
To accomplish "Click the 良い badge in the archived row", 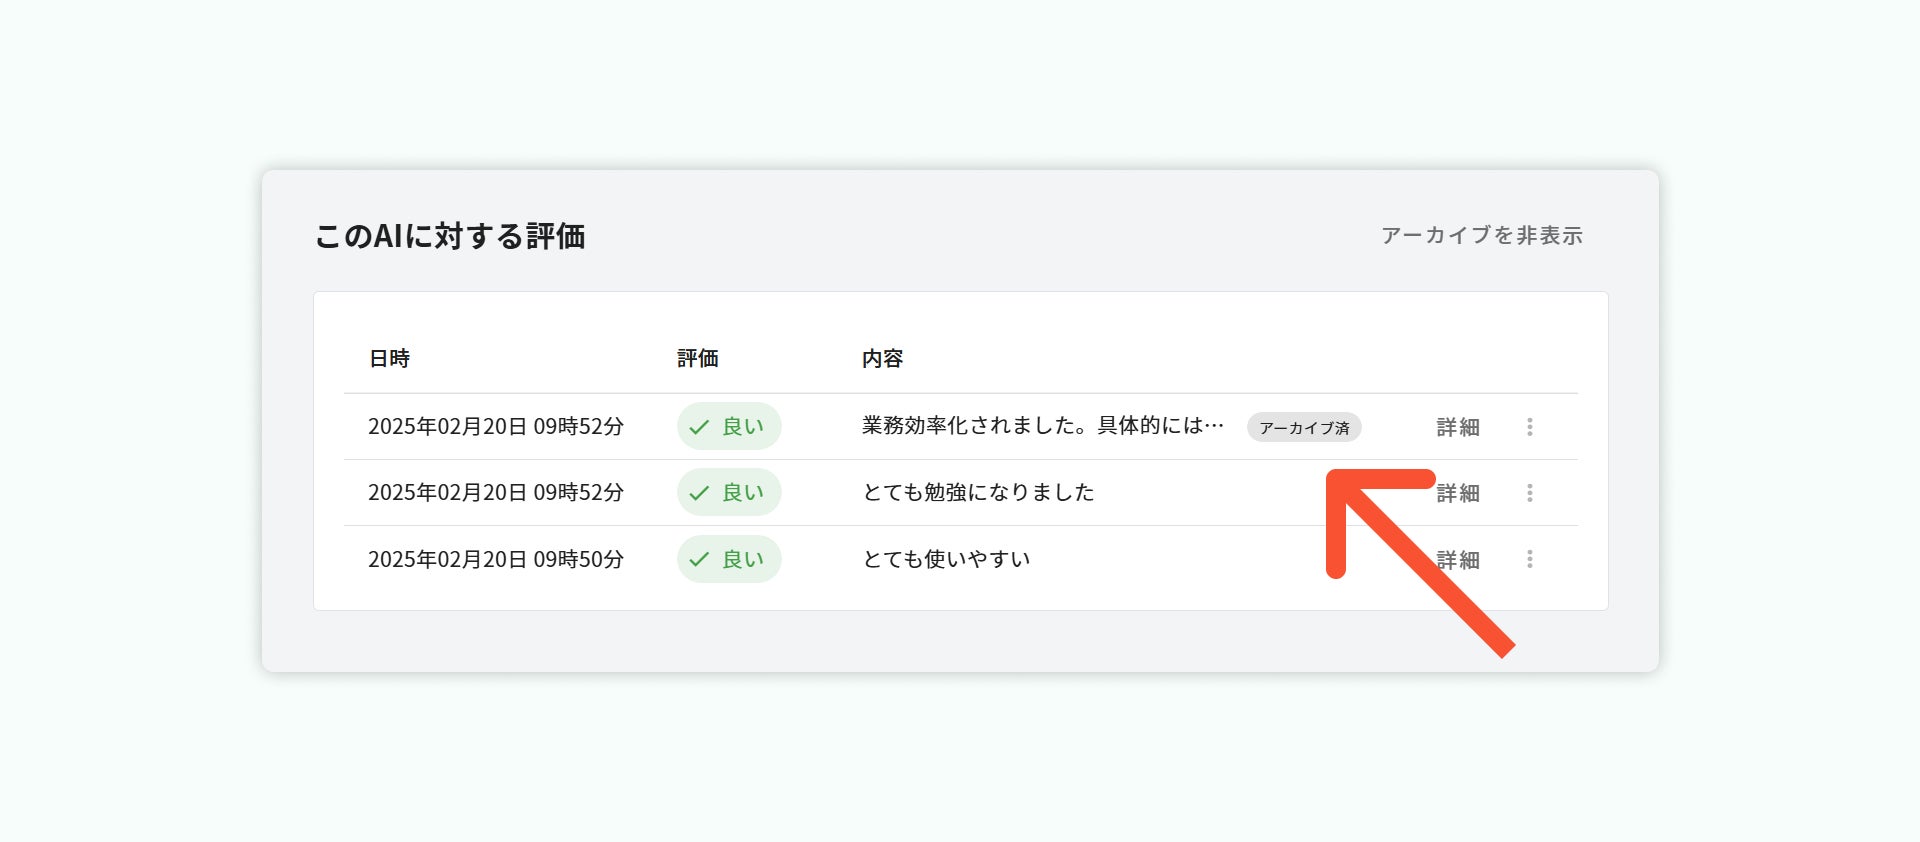I will (x=729, y=427).
